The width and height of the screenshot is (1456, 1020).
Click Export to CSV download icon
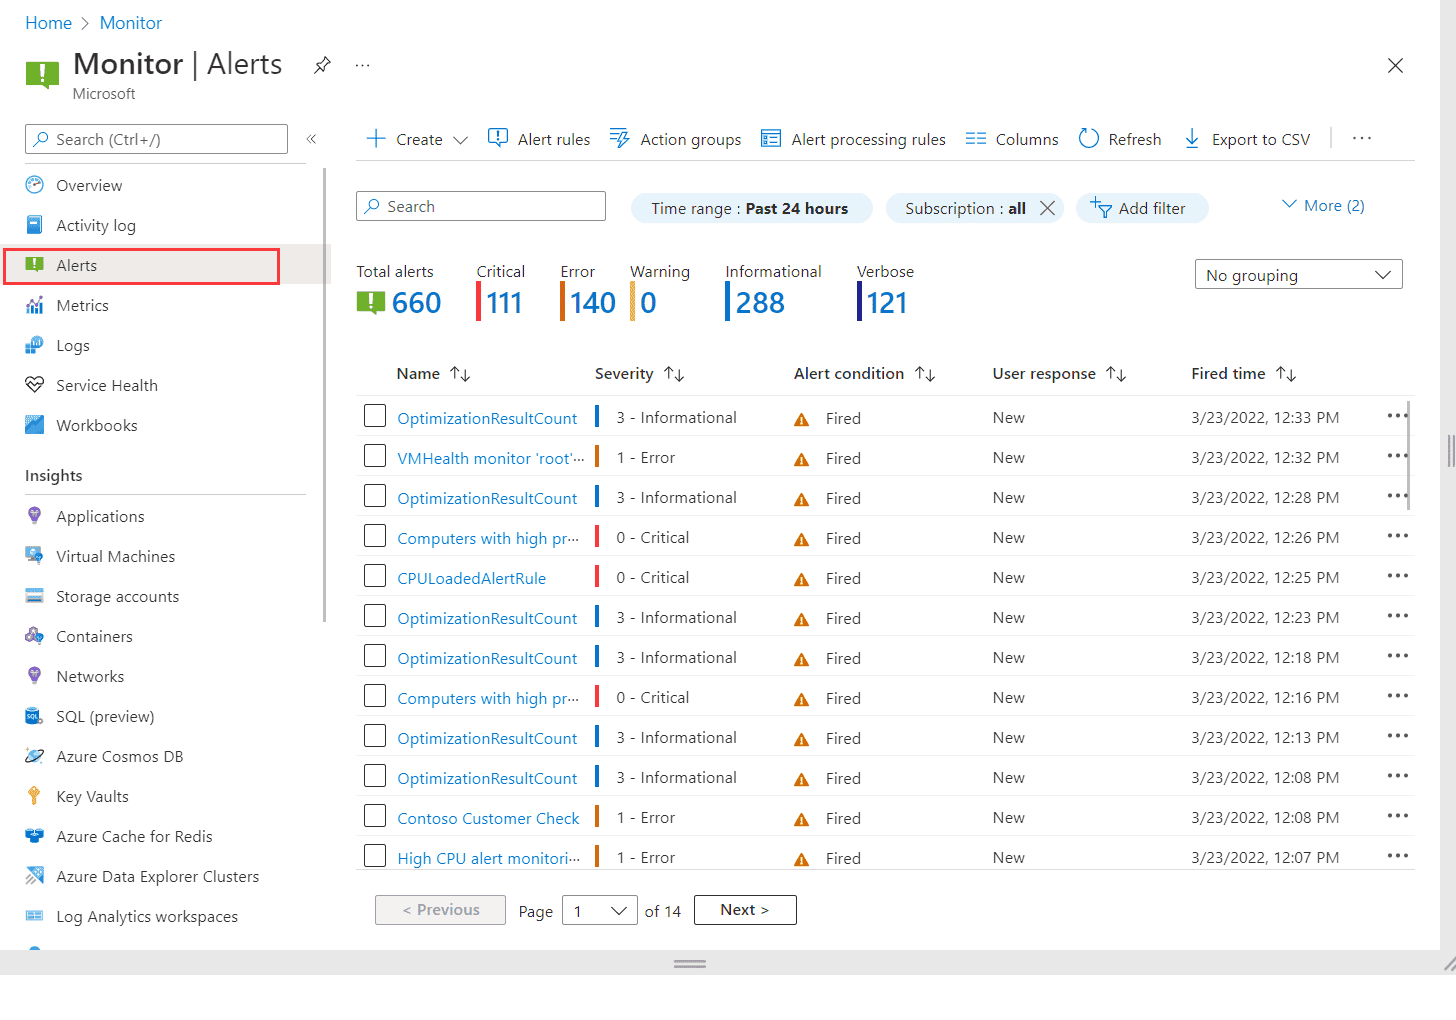tap(1192, 139)
